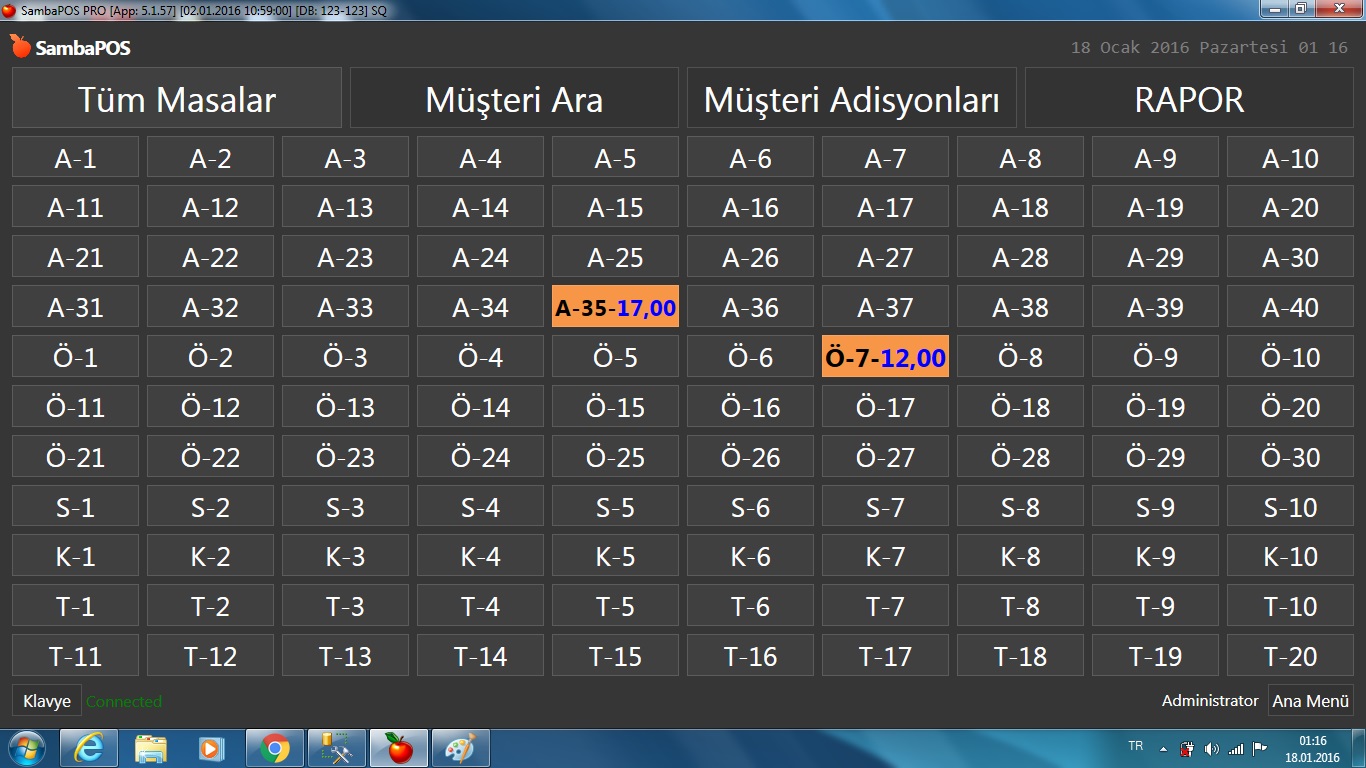Open occupied table A-35 with 17,00 balance
This screenshot has width=1366, height=768.
pos(615,307)
